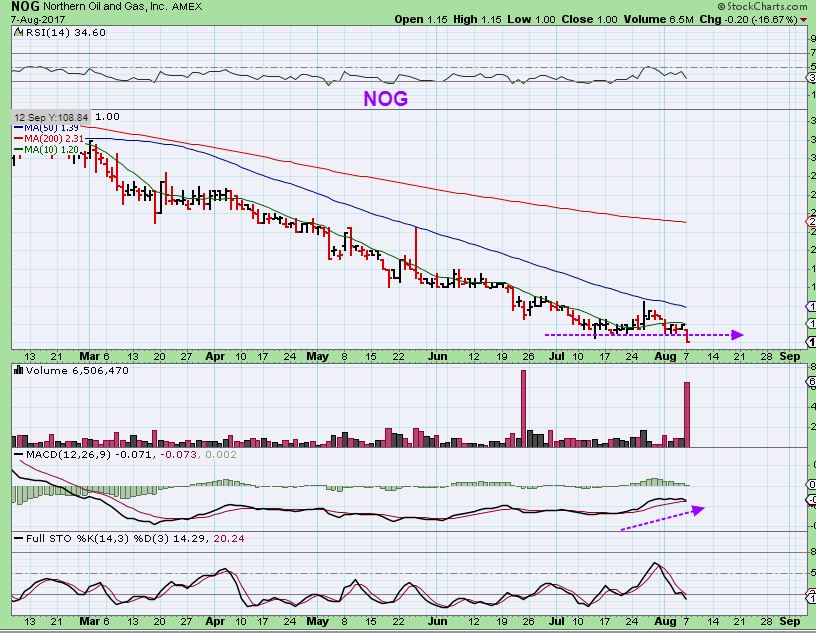Click the 'RSI(14) 34.60' legend text
This screenshot has height=633, width=816.
pos(65,32)
